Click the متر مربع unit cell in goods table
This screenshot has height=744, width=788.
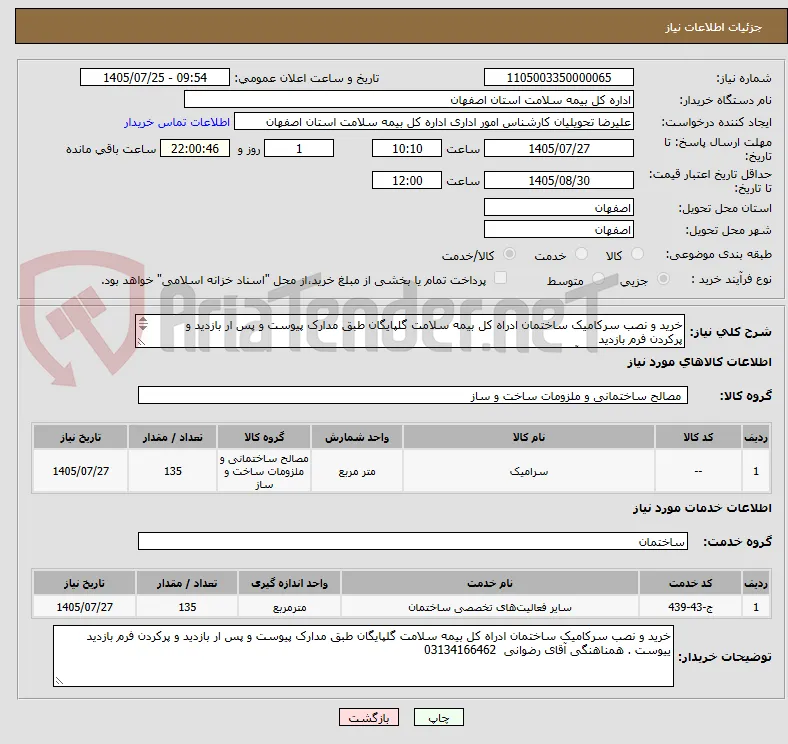[x=357, y=471]
